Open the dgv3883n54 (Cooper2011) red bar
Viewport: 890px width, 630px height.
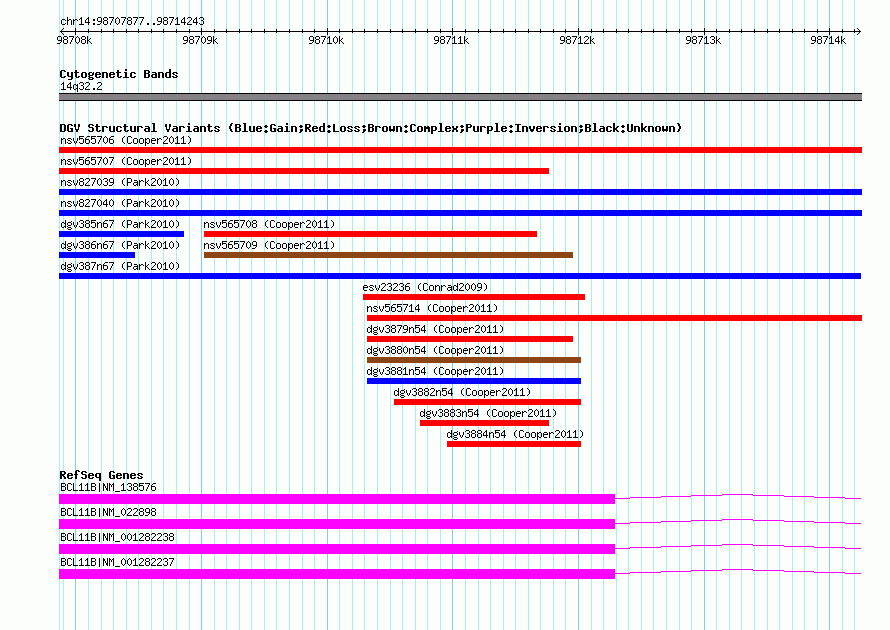(x=485, y=423)
